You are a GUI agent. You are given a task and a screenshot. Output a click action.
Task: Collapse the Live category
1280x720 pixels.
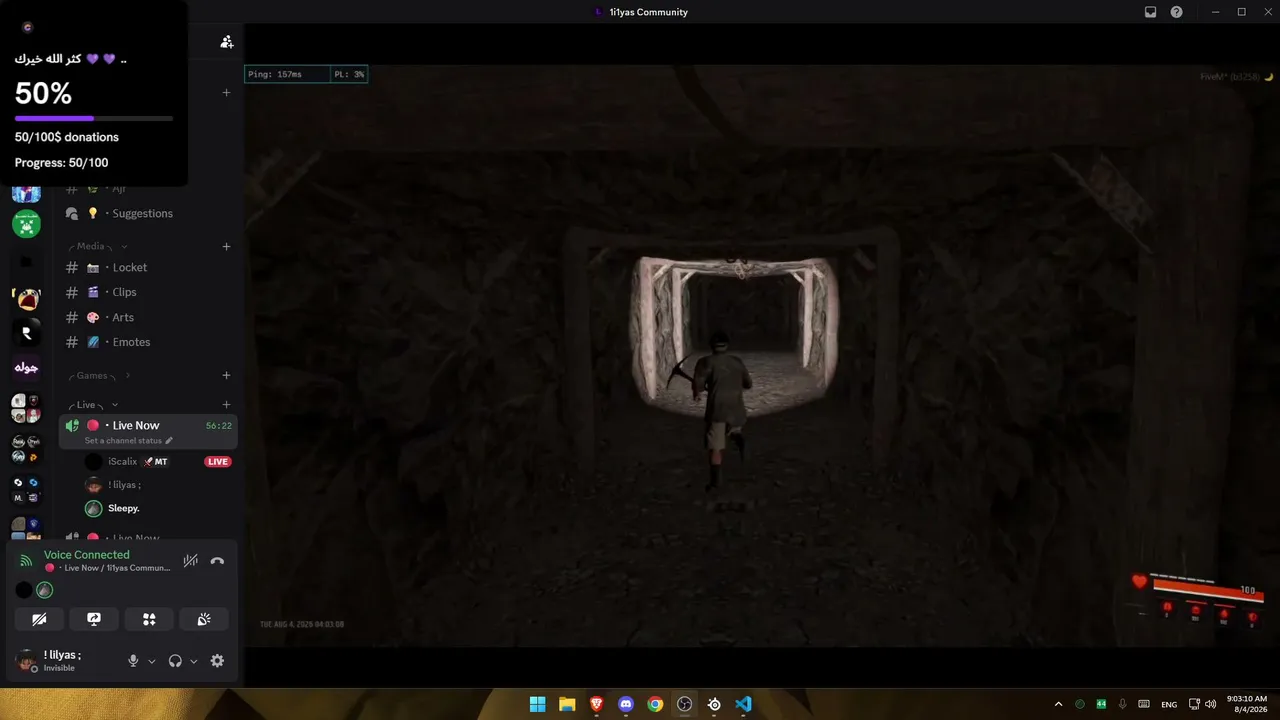coord(92,405)
